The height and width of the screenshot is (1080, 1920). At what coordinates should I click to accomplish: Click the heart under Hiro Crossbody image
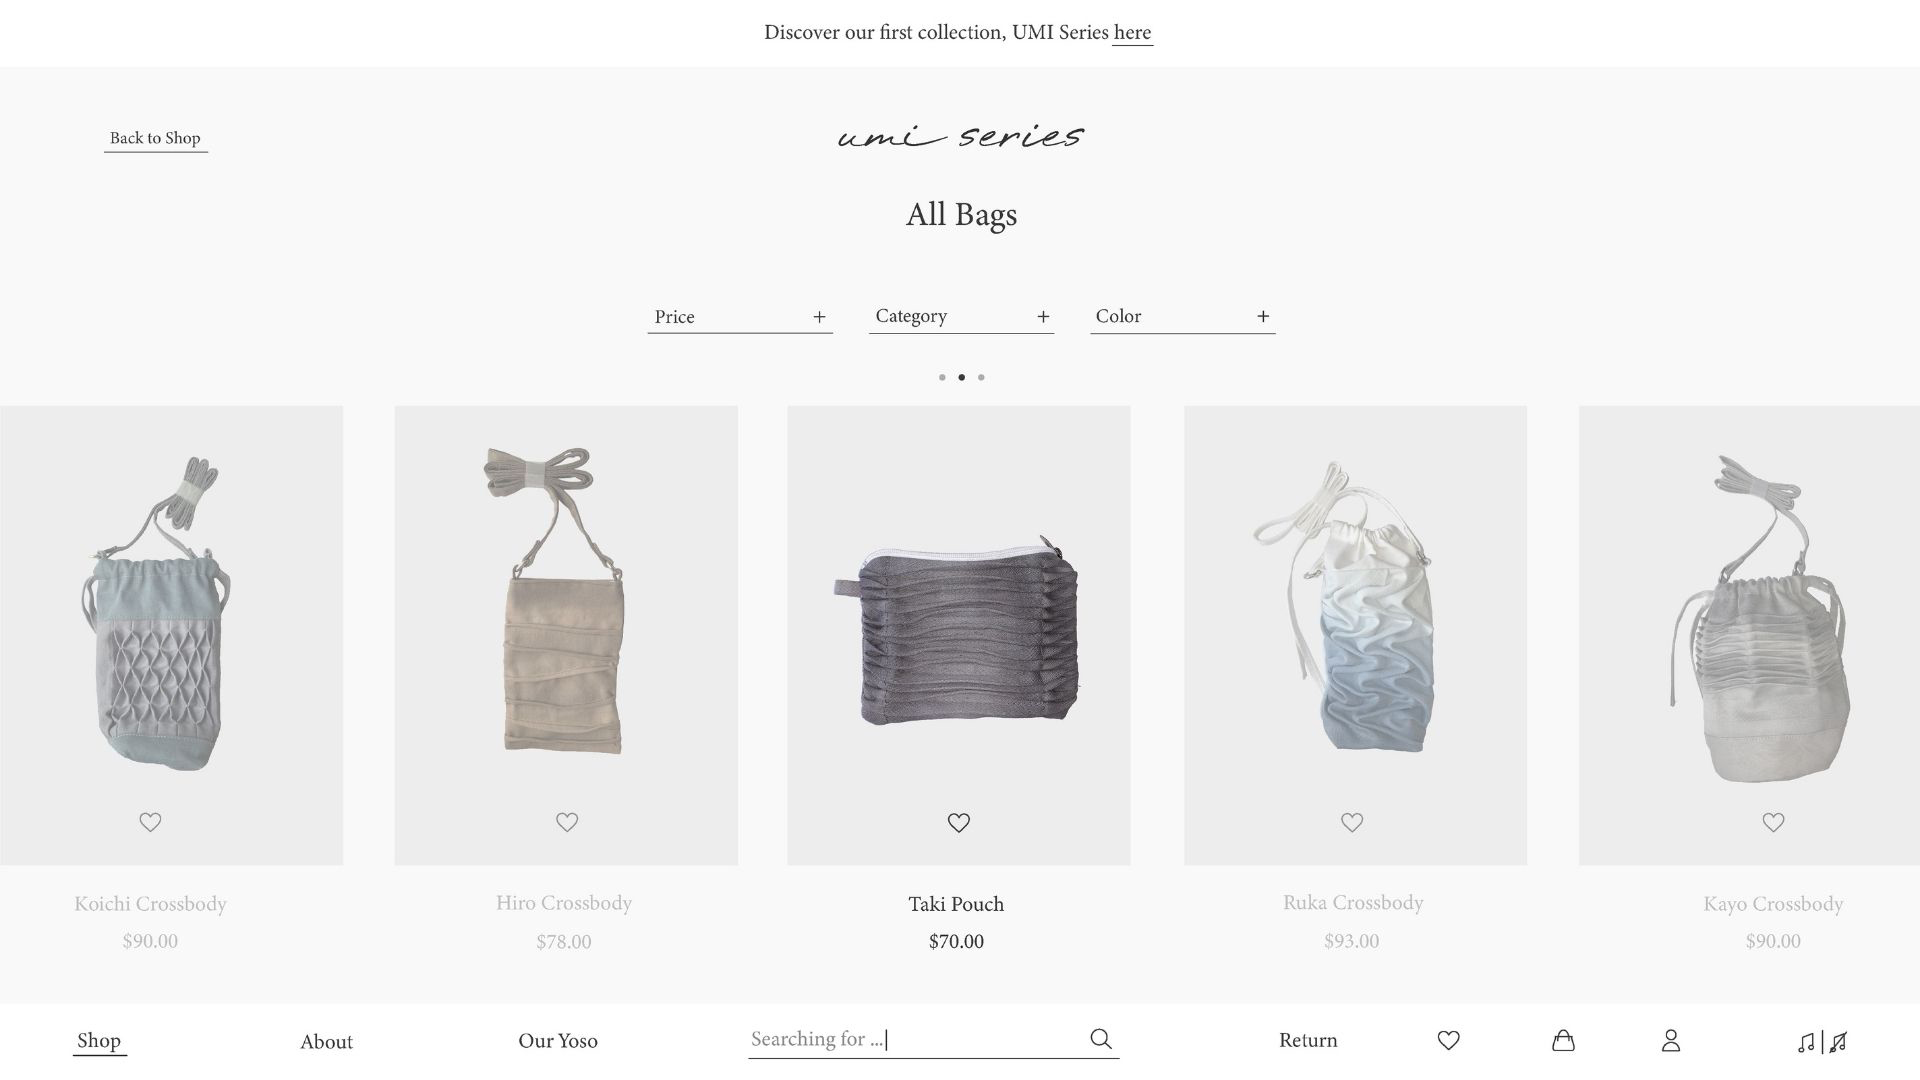click(567, 822)
